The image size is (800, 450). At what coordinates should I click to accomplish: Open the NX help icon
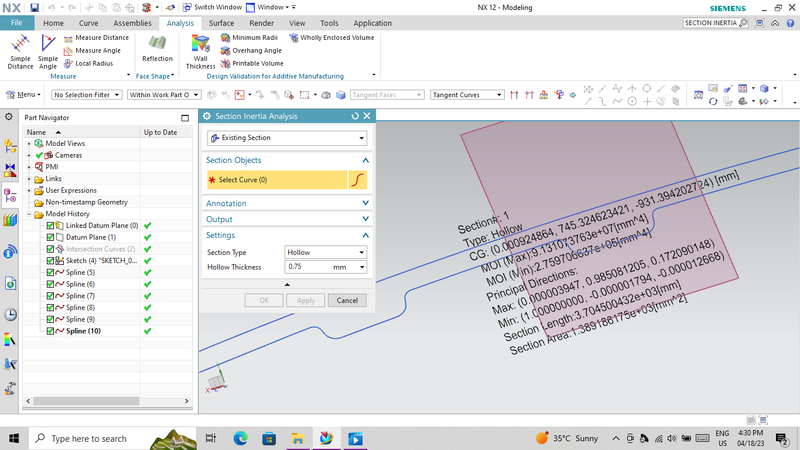pos(790,23)
